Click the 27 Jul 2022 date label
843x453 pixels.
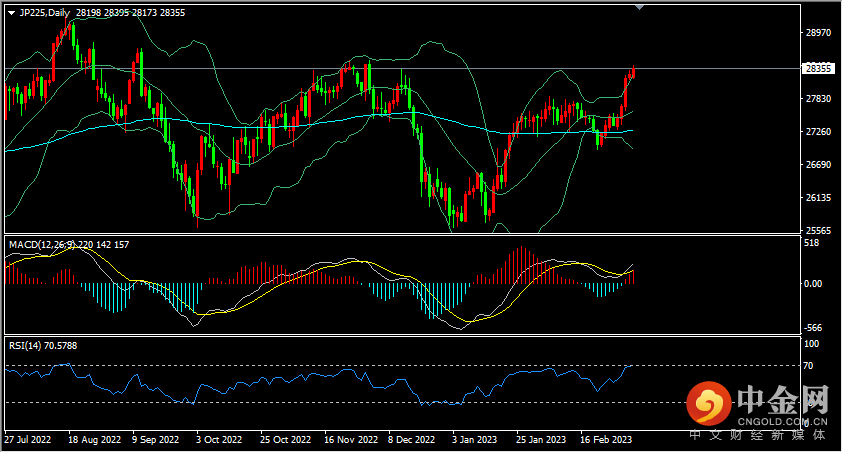[x=26, y=440]
